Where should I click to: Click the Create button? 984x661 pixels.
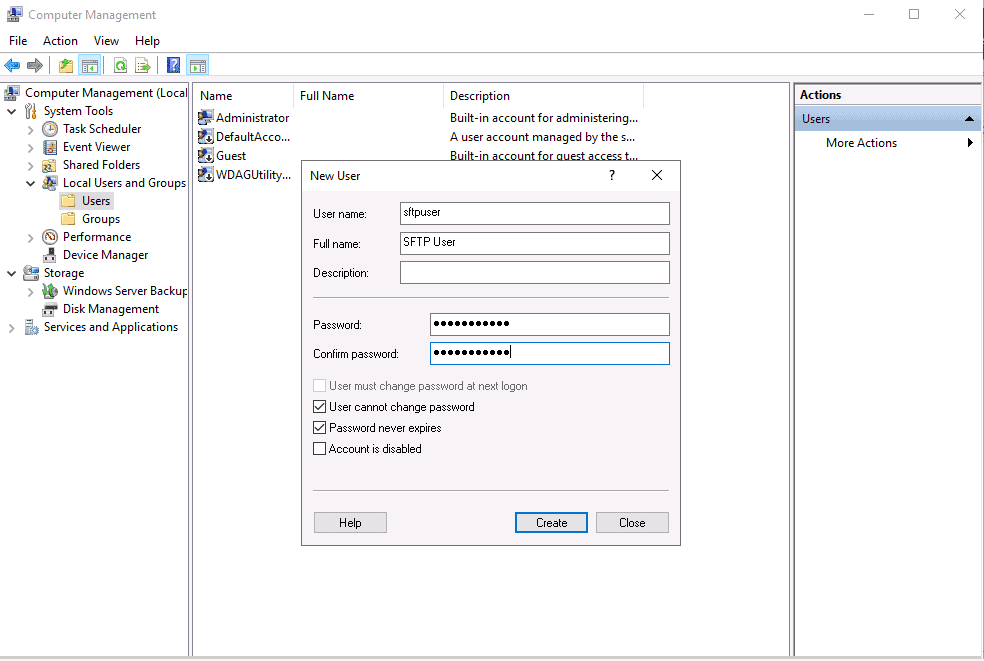(x=551, y=522)
